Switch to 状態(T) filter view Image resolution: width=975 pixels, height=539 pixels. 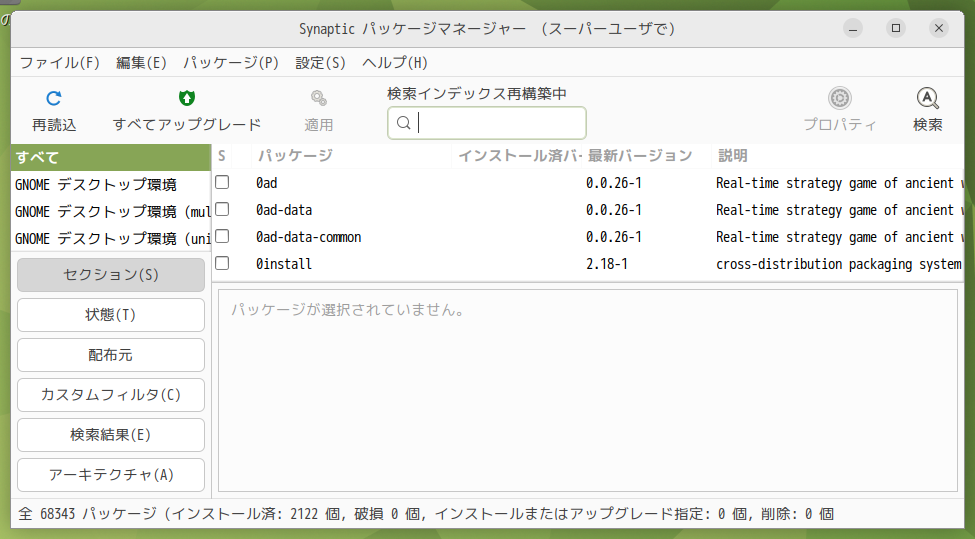[111, 315]
